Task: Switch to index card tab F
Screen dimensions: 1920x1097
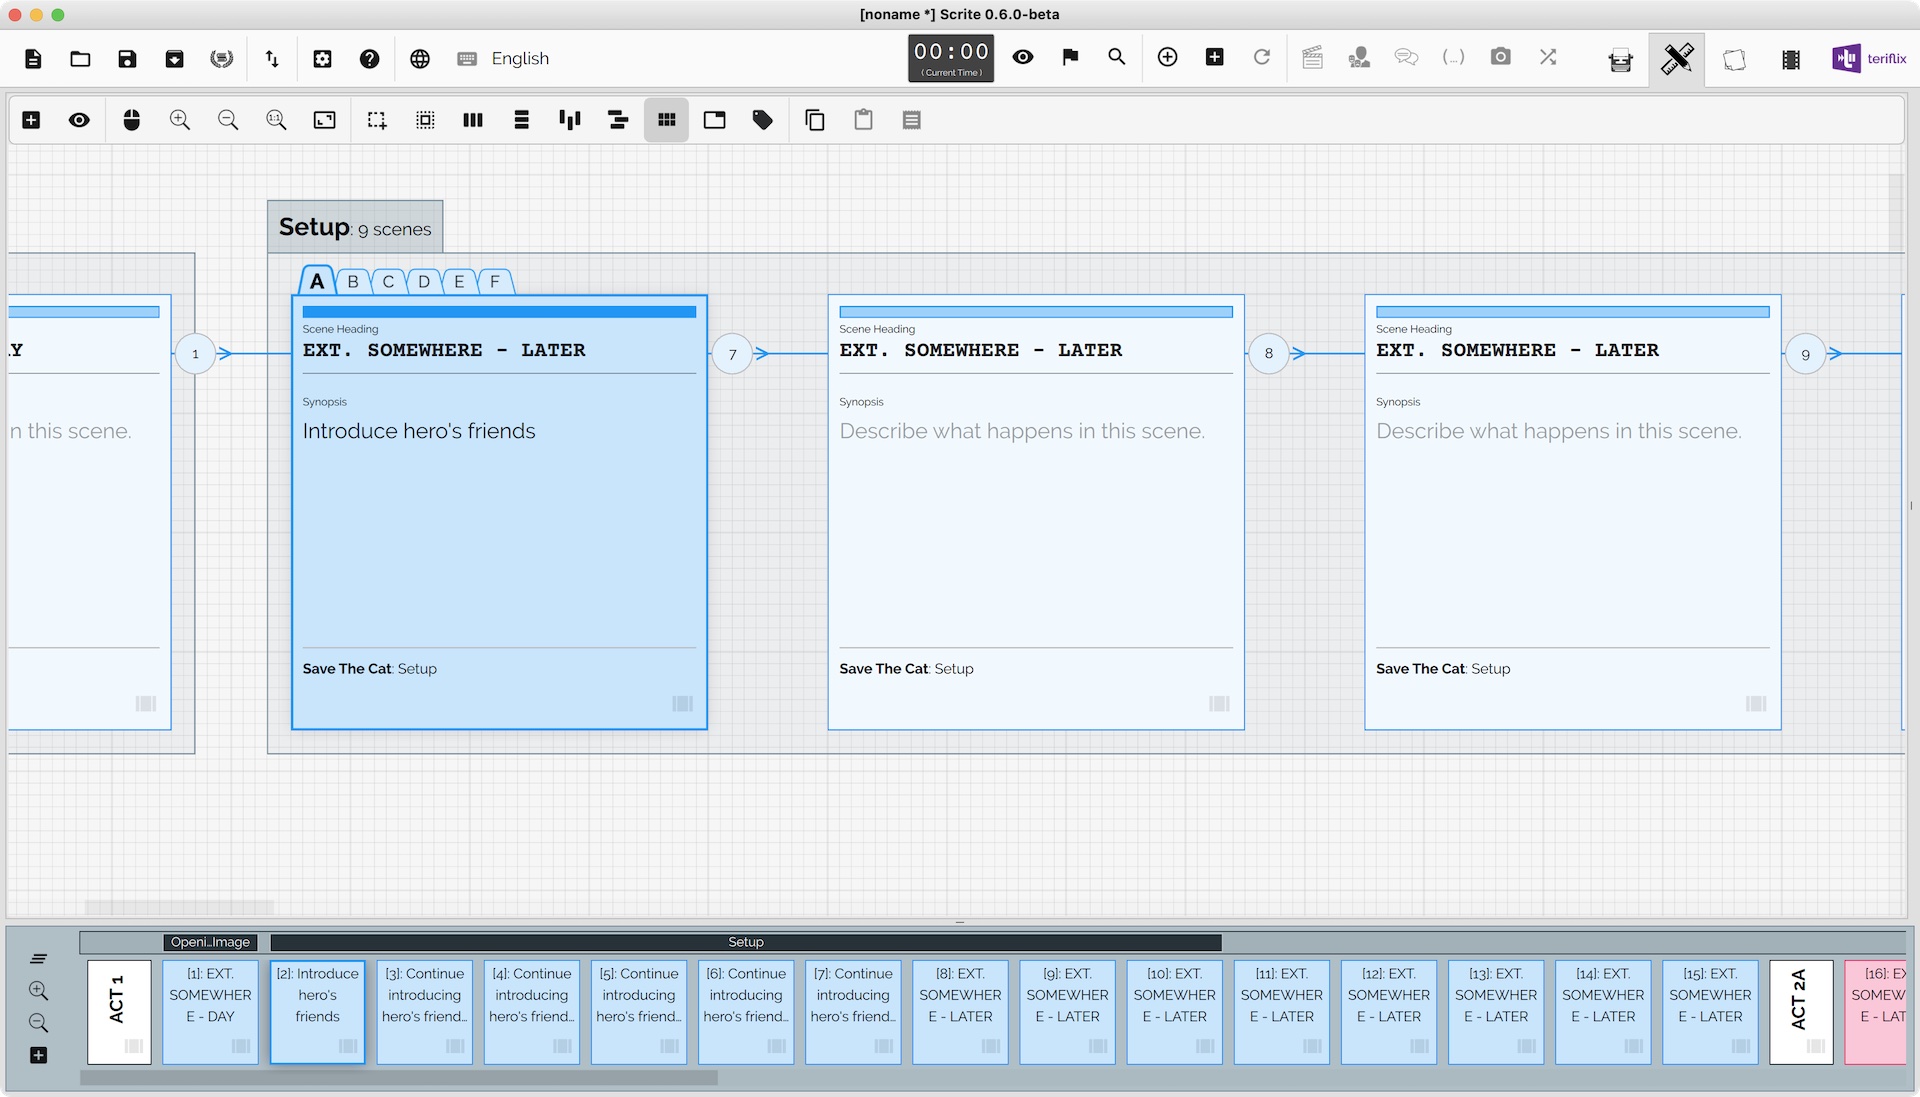Action: [x=494, y=282]
